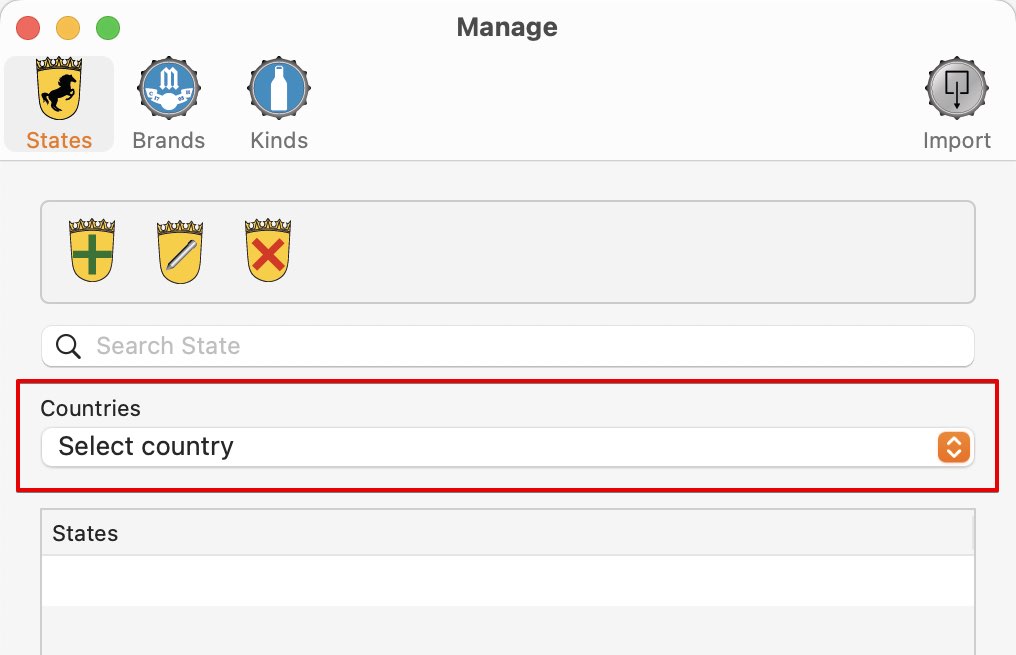This screenshot has width=1016, height=655.
Task: Click the Import label text
Action: 957,141
